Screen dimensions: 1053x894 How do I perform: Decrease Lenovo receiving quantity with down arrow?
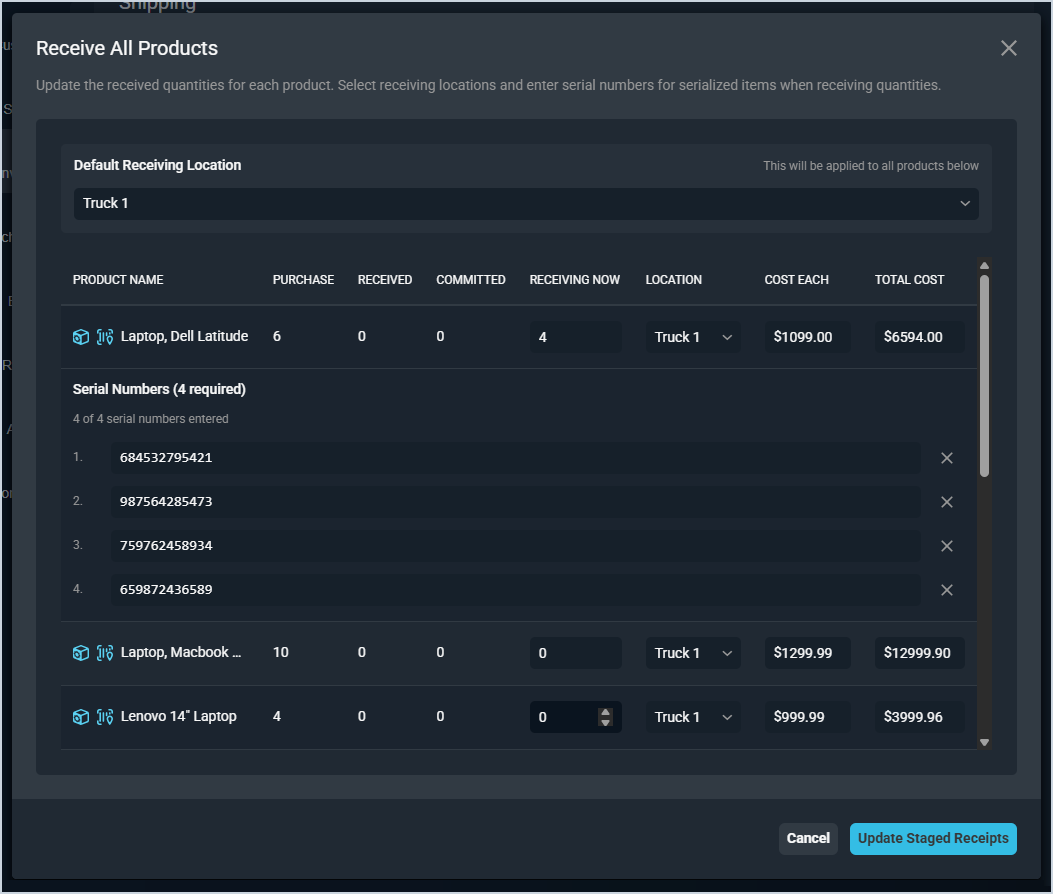[x=605, y=722]
